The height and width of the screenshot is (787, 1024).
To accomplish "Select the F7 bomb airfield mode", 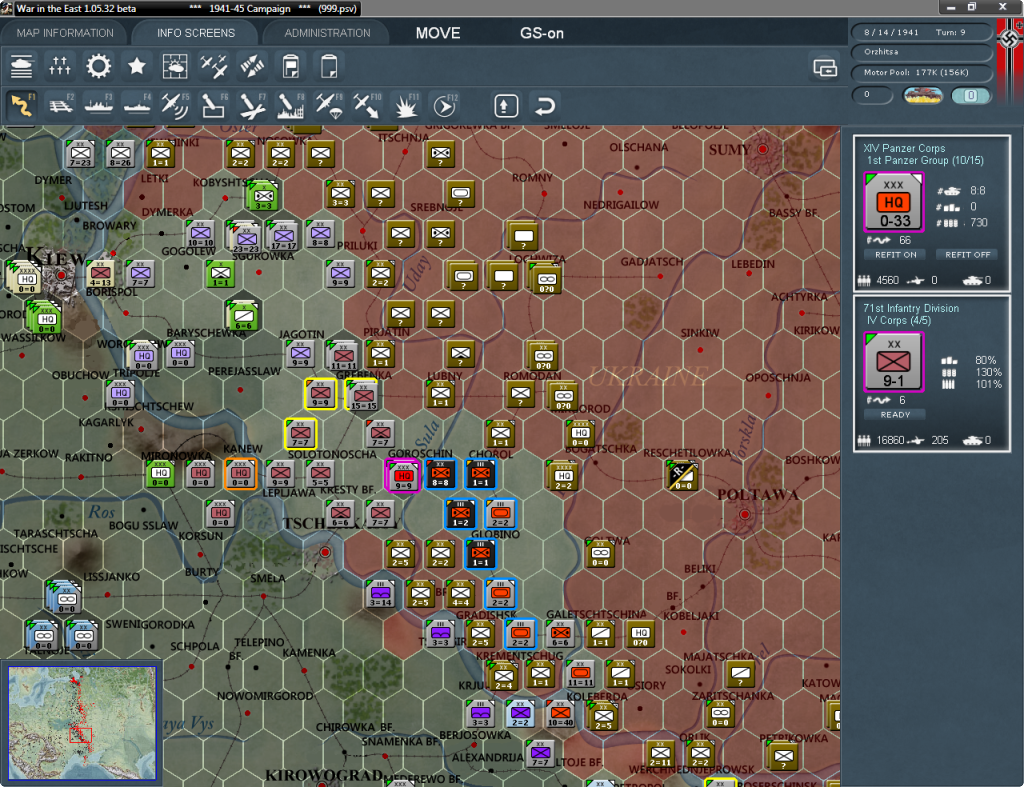I will tap(252, 105).
